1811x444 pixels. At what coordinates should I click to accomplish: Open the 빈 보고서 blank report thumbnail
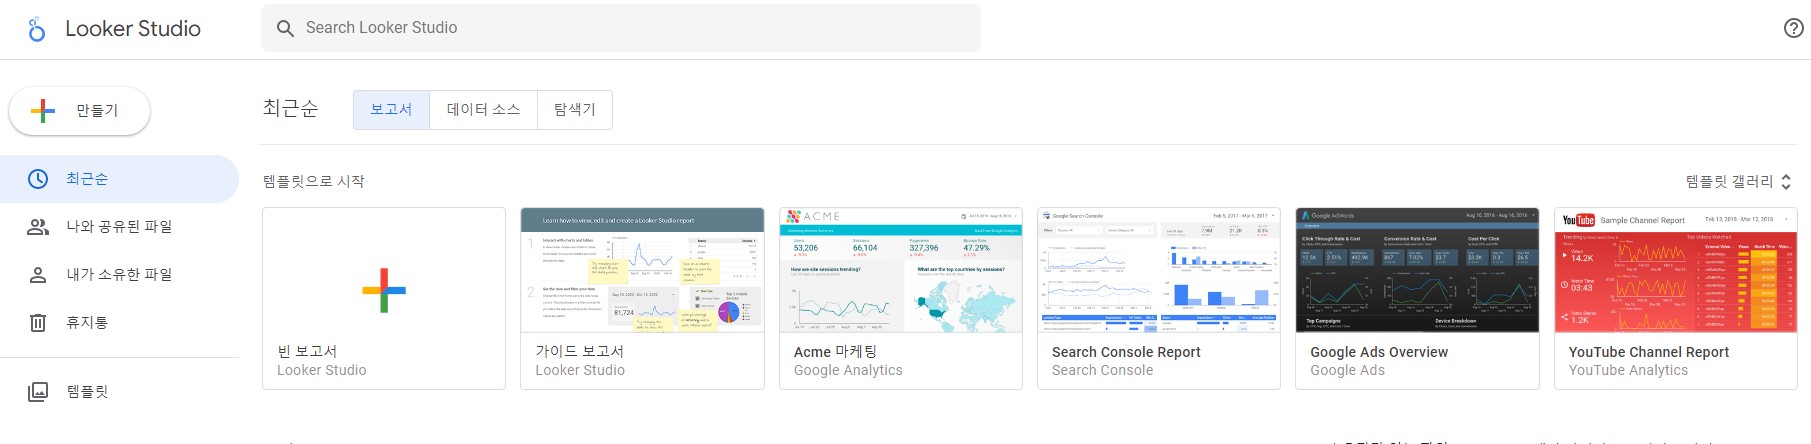384,270
